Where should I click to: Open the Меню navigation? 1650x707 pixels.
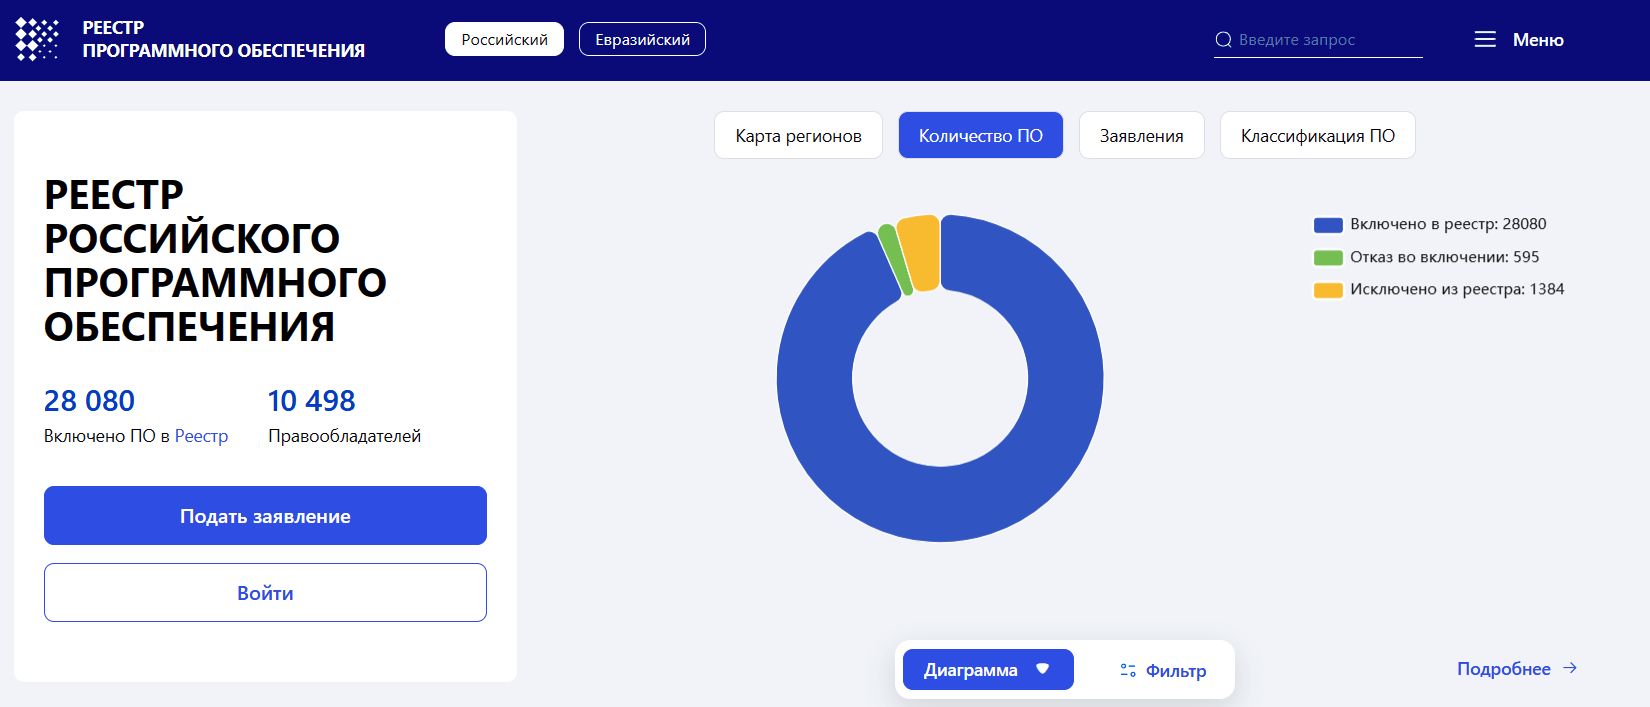click(x=1537, y=40)
